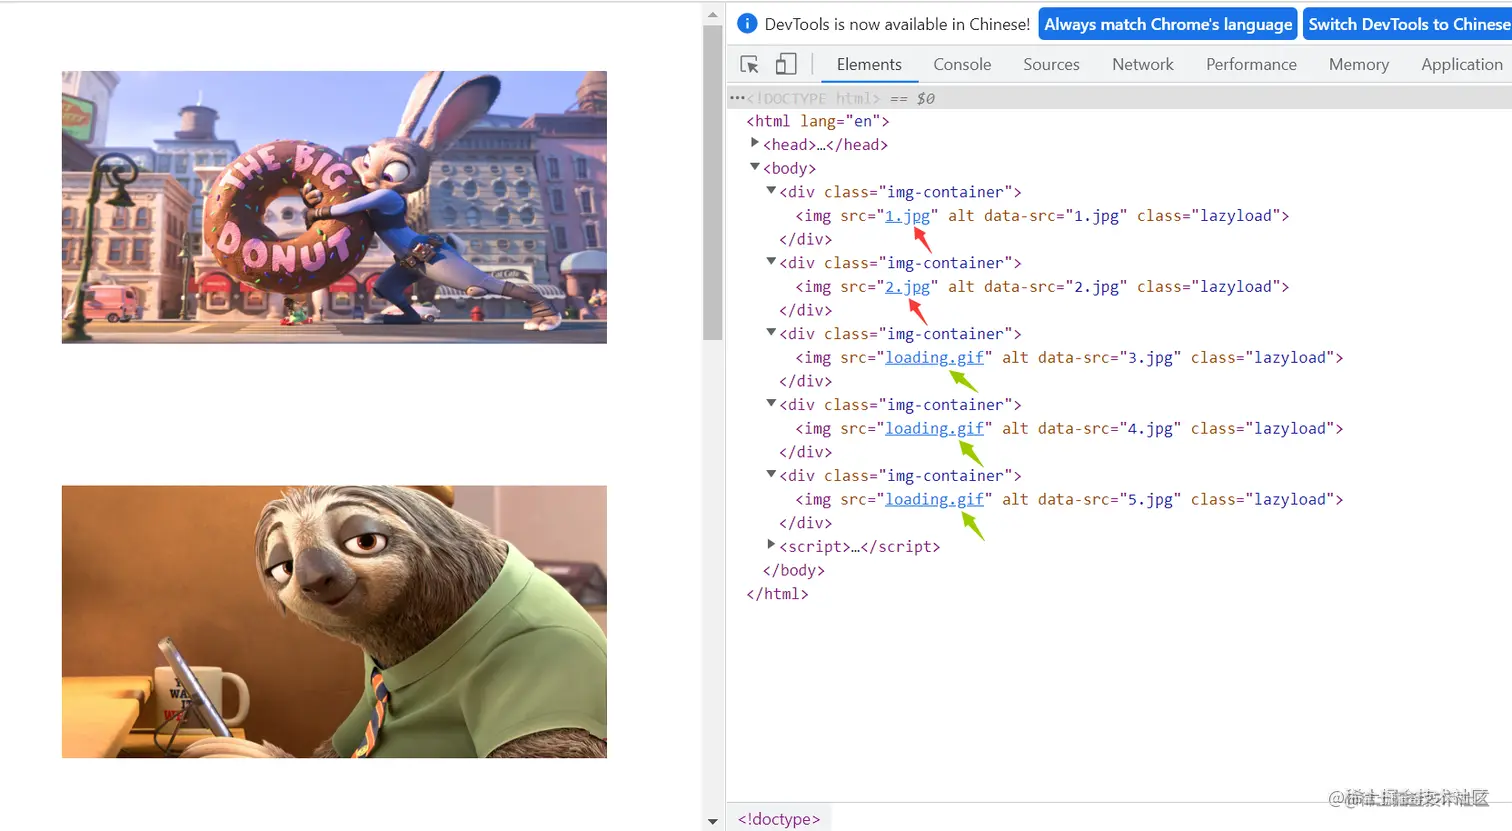Open the 2.jpg src link
1512x831 pixels.
907,287
